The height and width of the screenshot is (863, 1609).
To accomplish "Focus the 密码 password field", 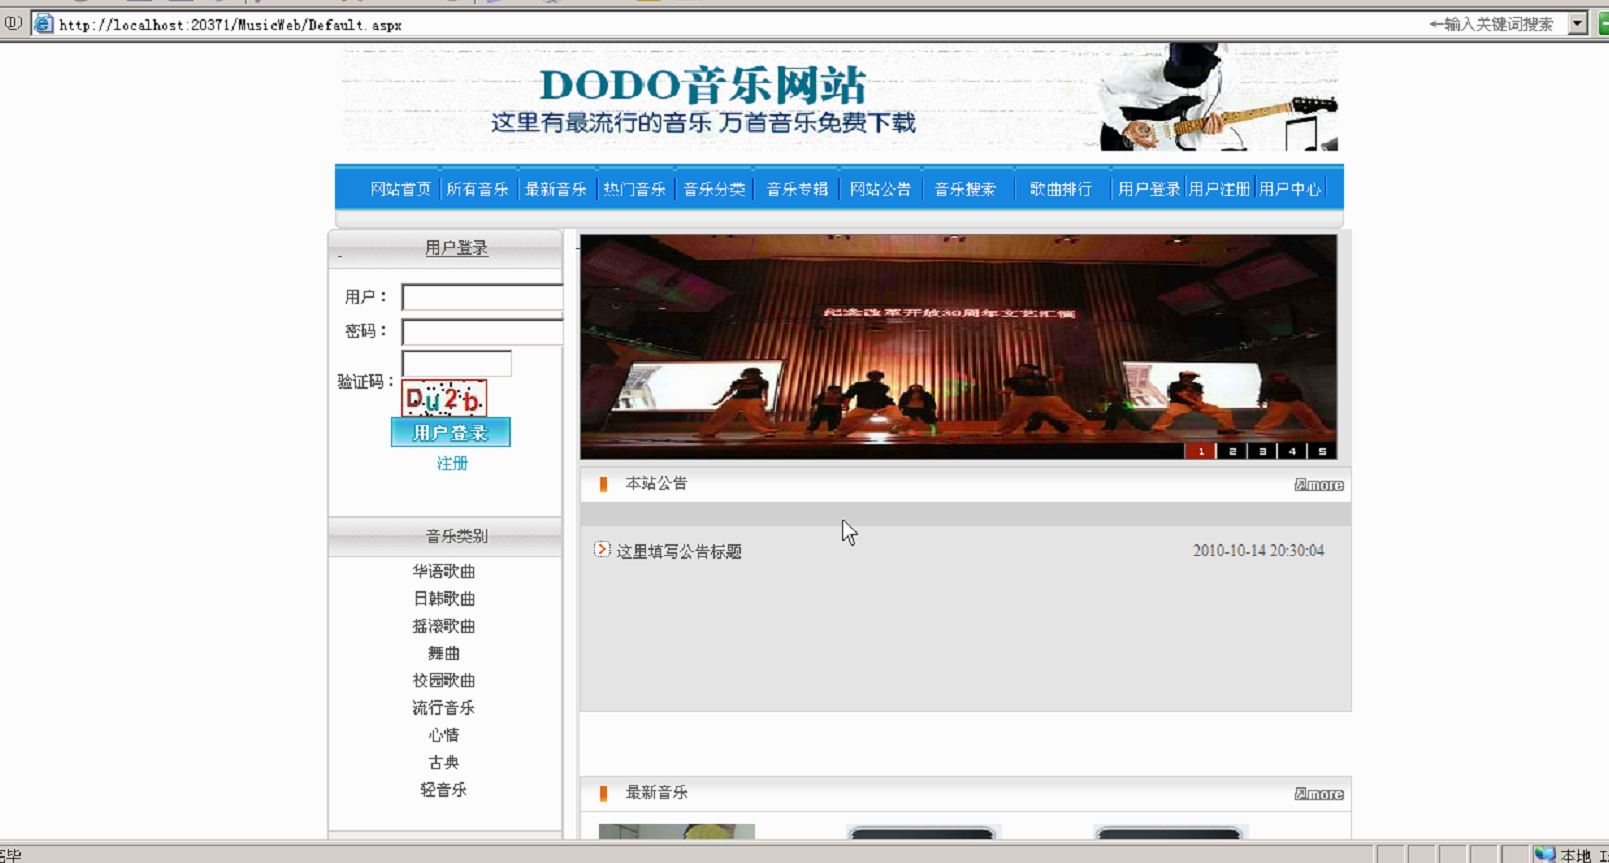I will [482, 332].
